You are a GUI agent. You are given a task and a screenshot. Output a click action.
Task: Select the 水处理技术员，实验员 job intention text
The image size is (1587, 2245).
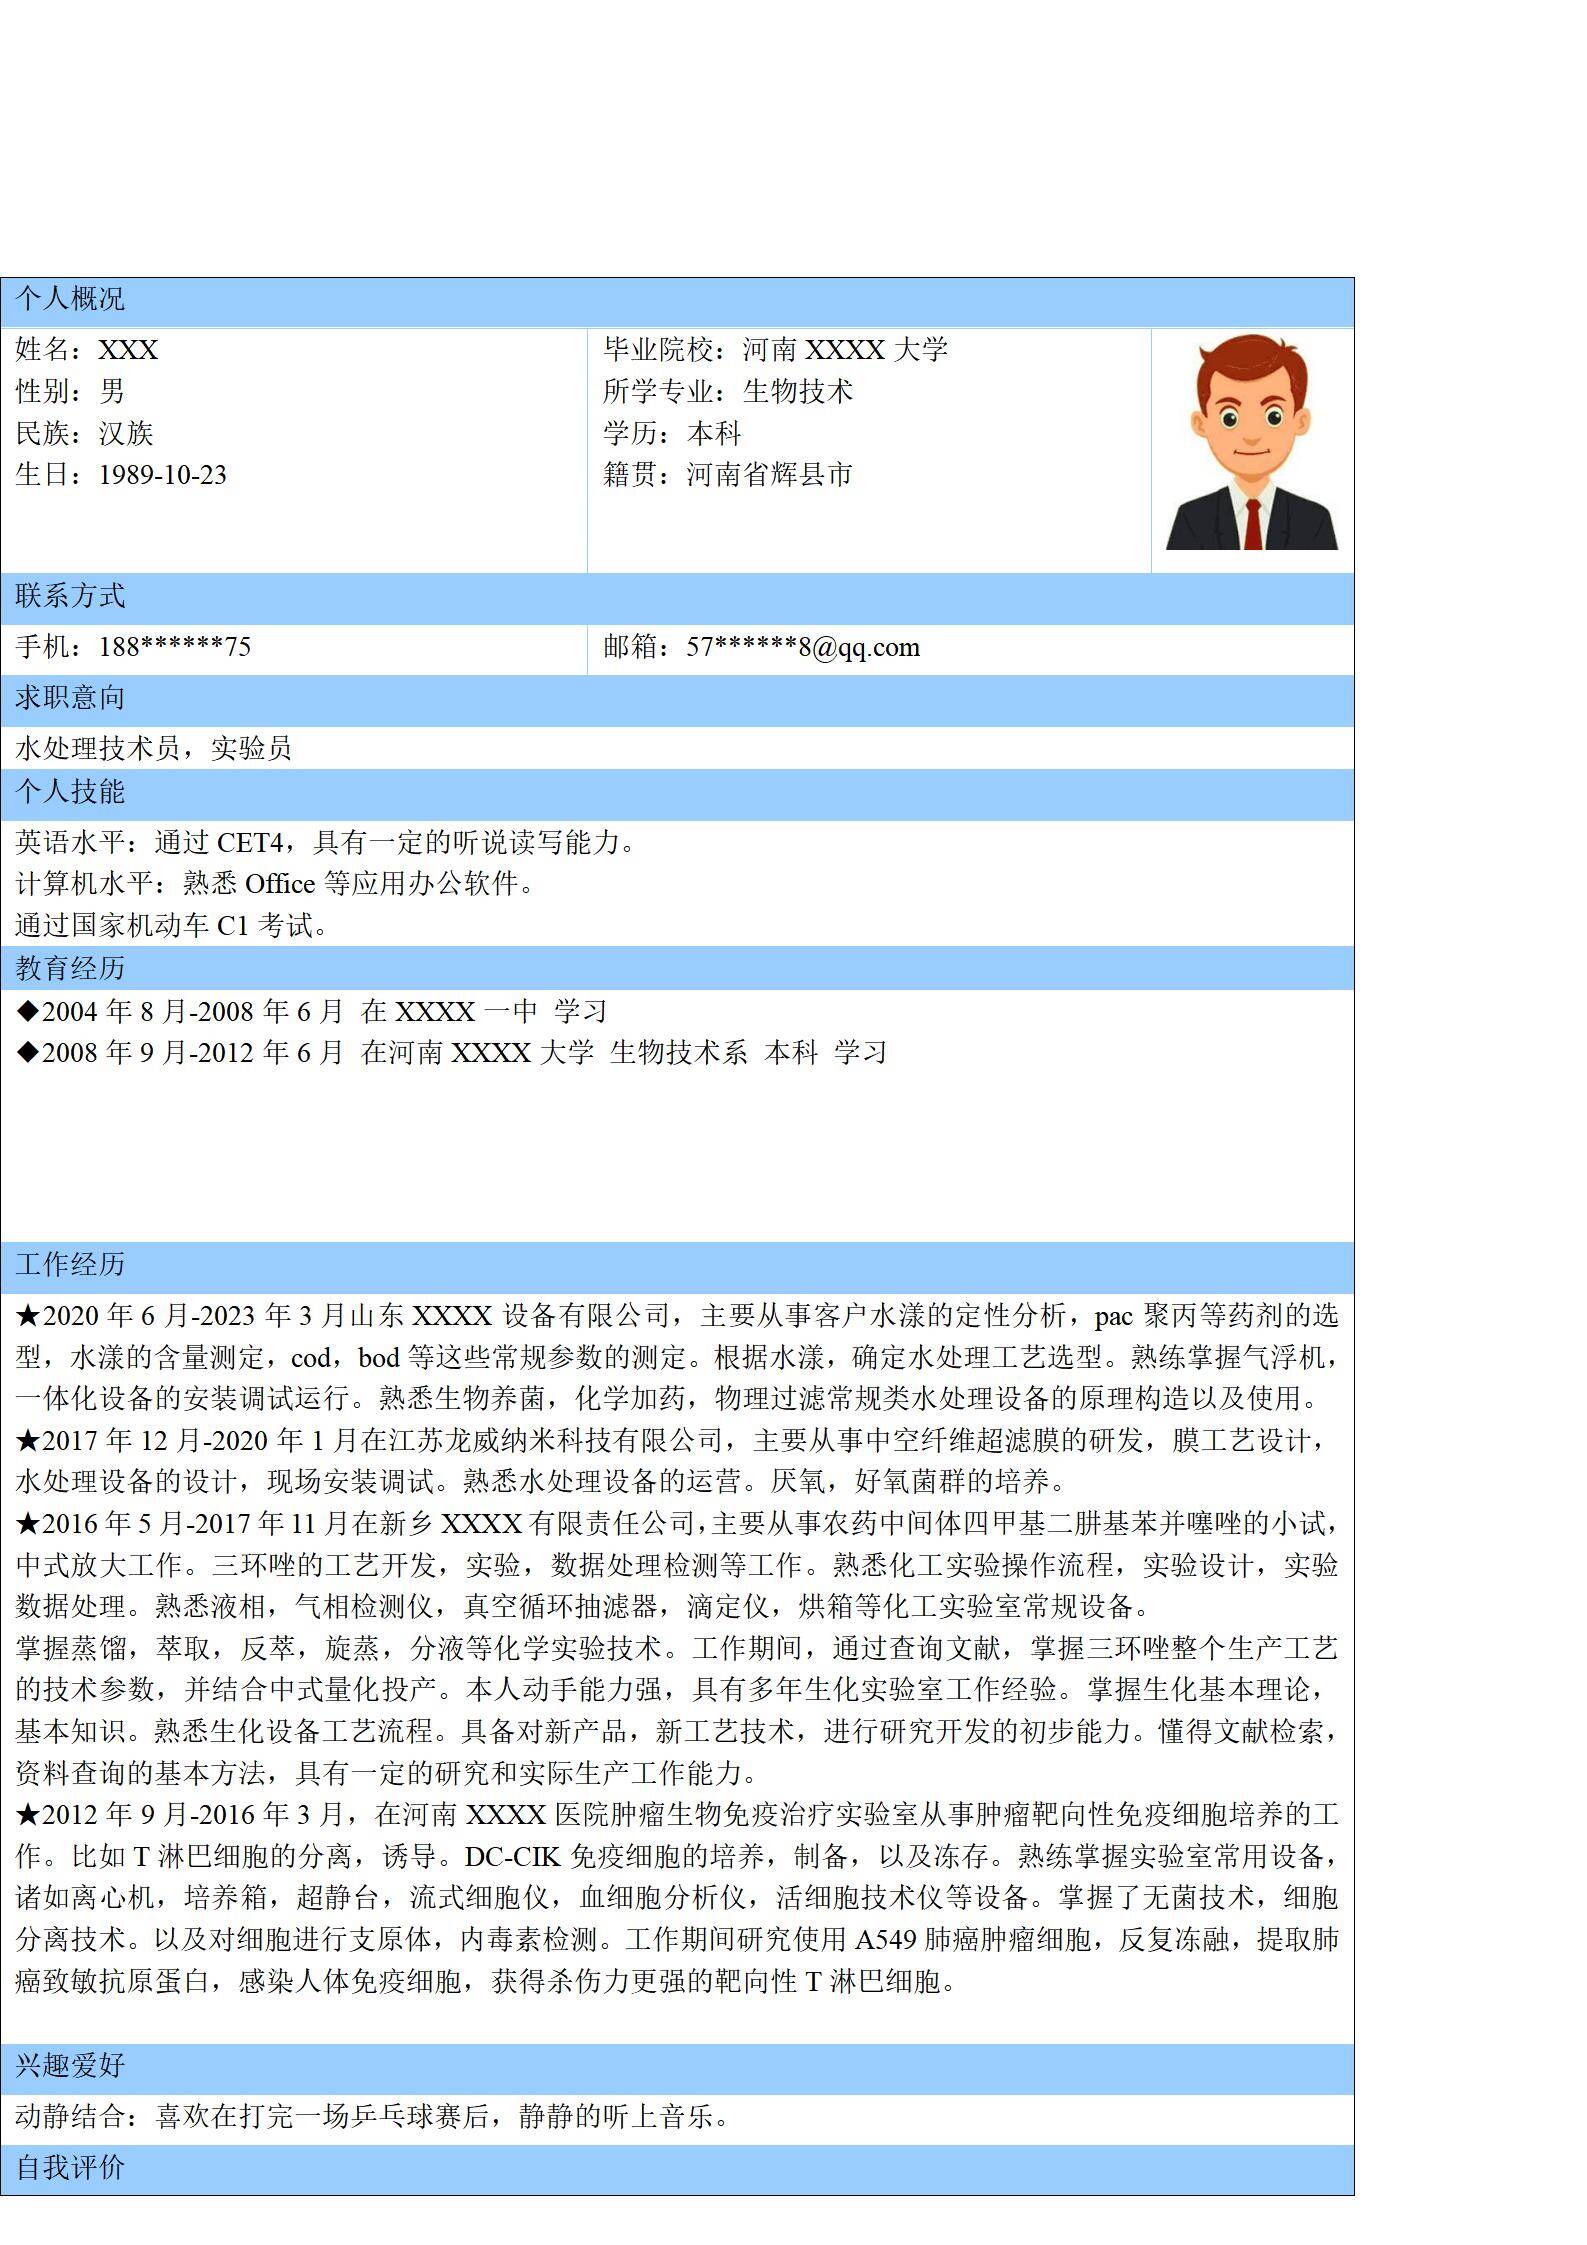[x=153, y=748]
